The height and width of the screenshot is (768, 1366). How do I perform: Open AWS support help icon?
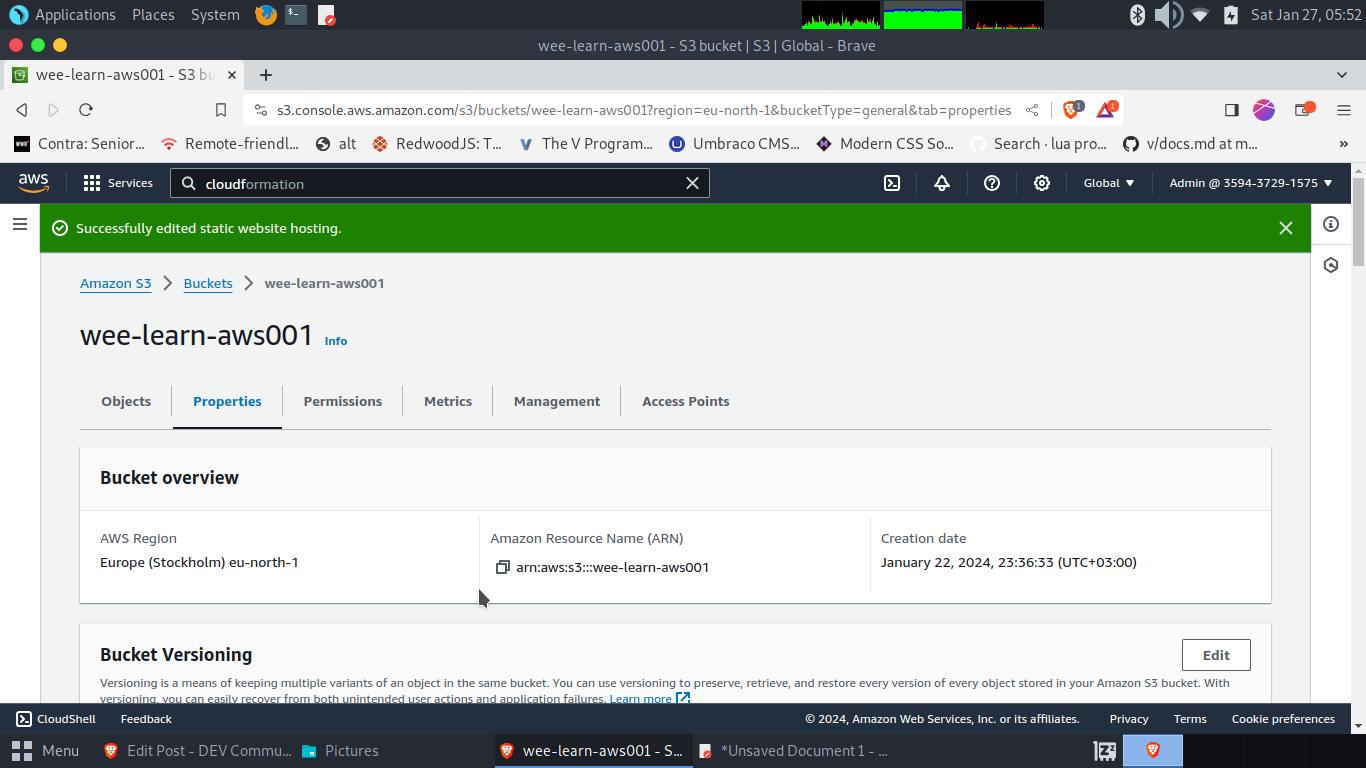992,183
